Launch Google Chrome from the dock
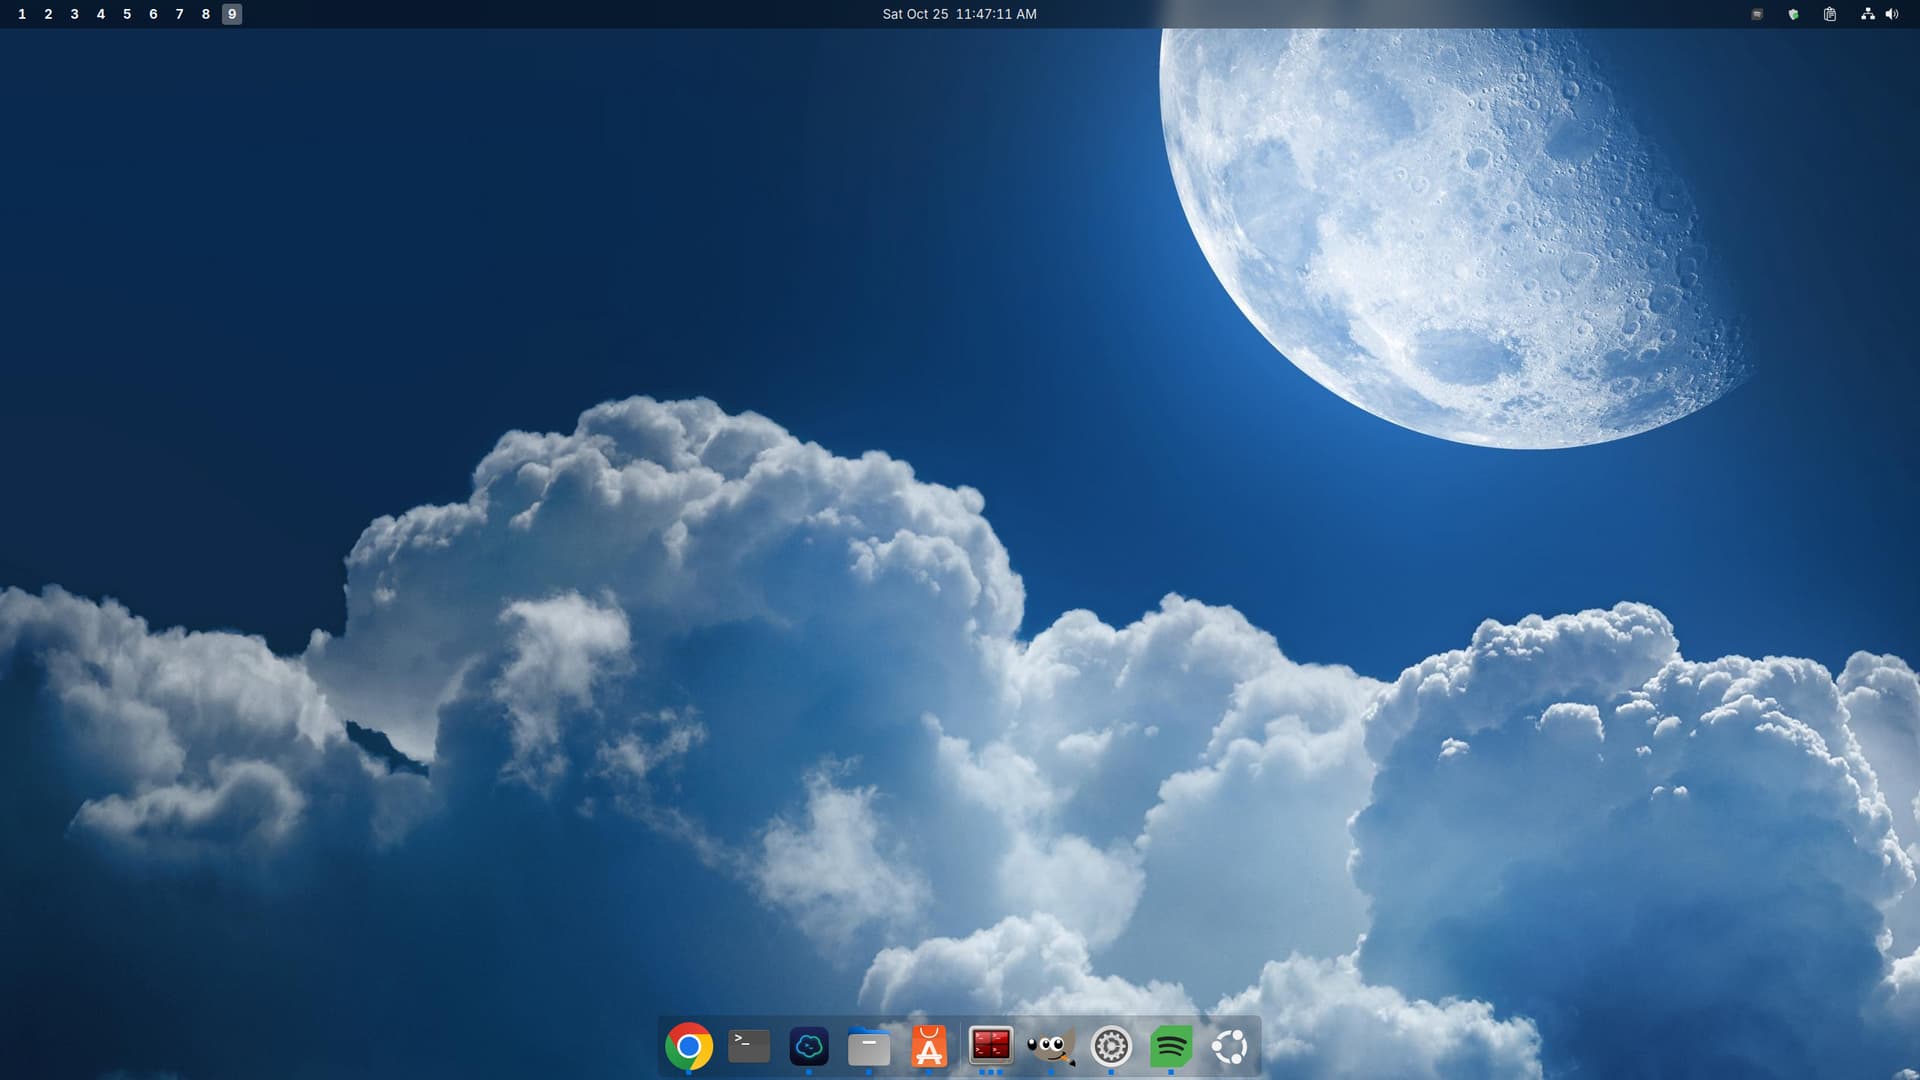Viewport: 1920px width, 1080px height. tap(688, 1046)
